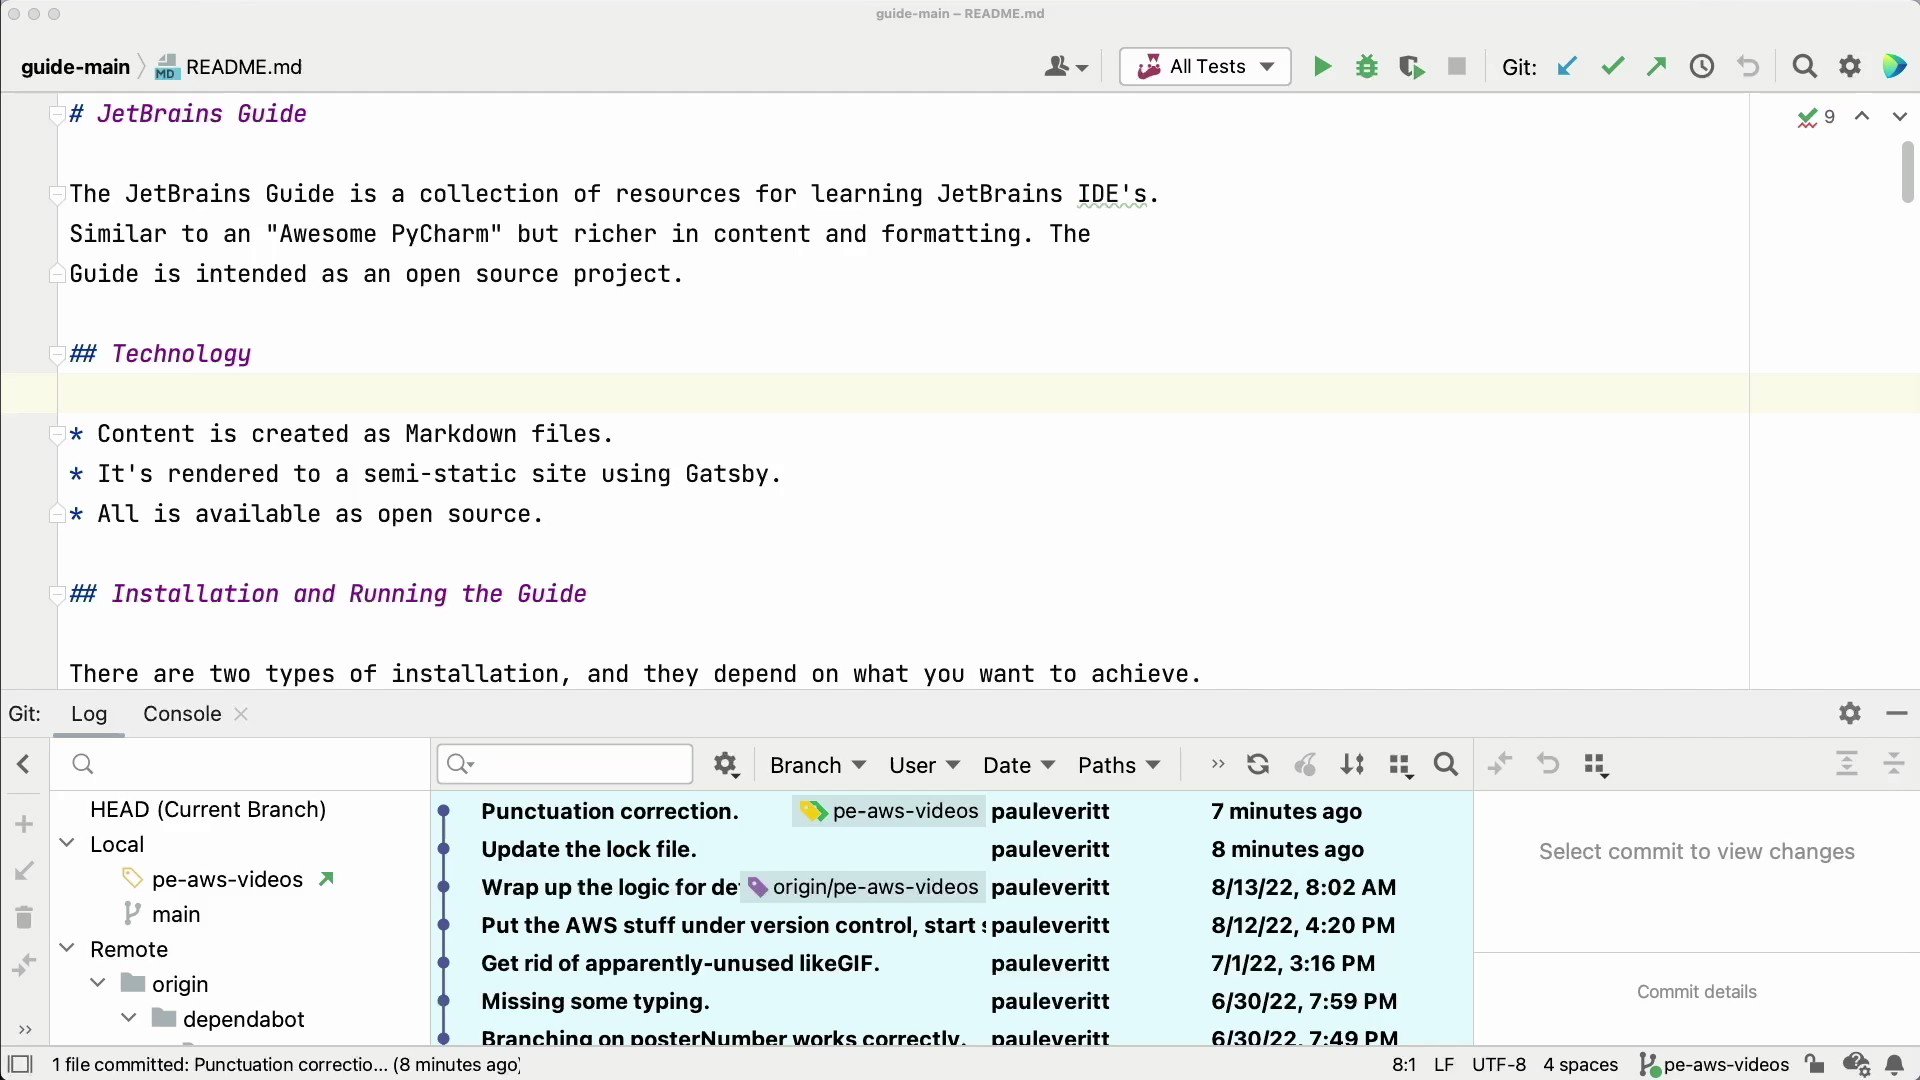Open Search Everywhere magnifier
The width and height of the screenshot is (1920, 1080).
click(1804, 66)
